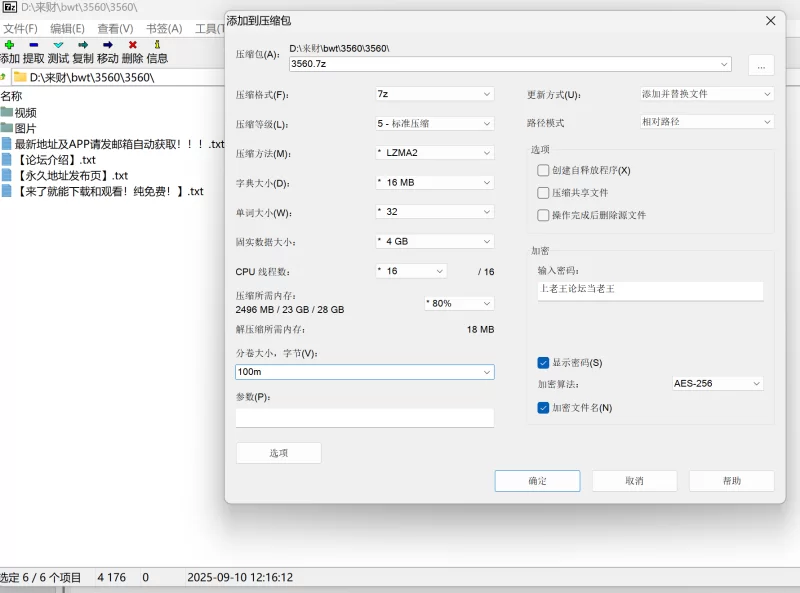Click the Add (添加) toolbar icon
This screenshot has width=800, height=593.
9,45
